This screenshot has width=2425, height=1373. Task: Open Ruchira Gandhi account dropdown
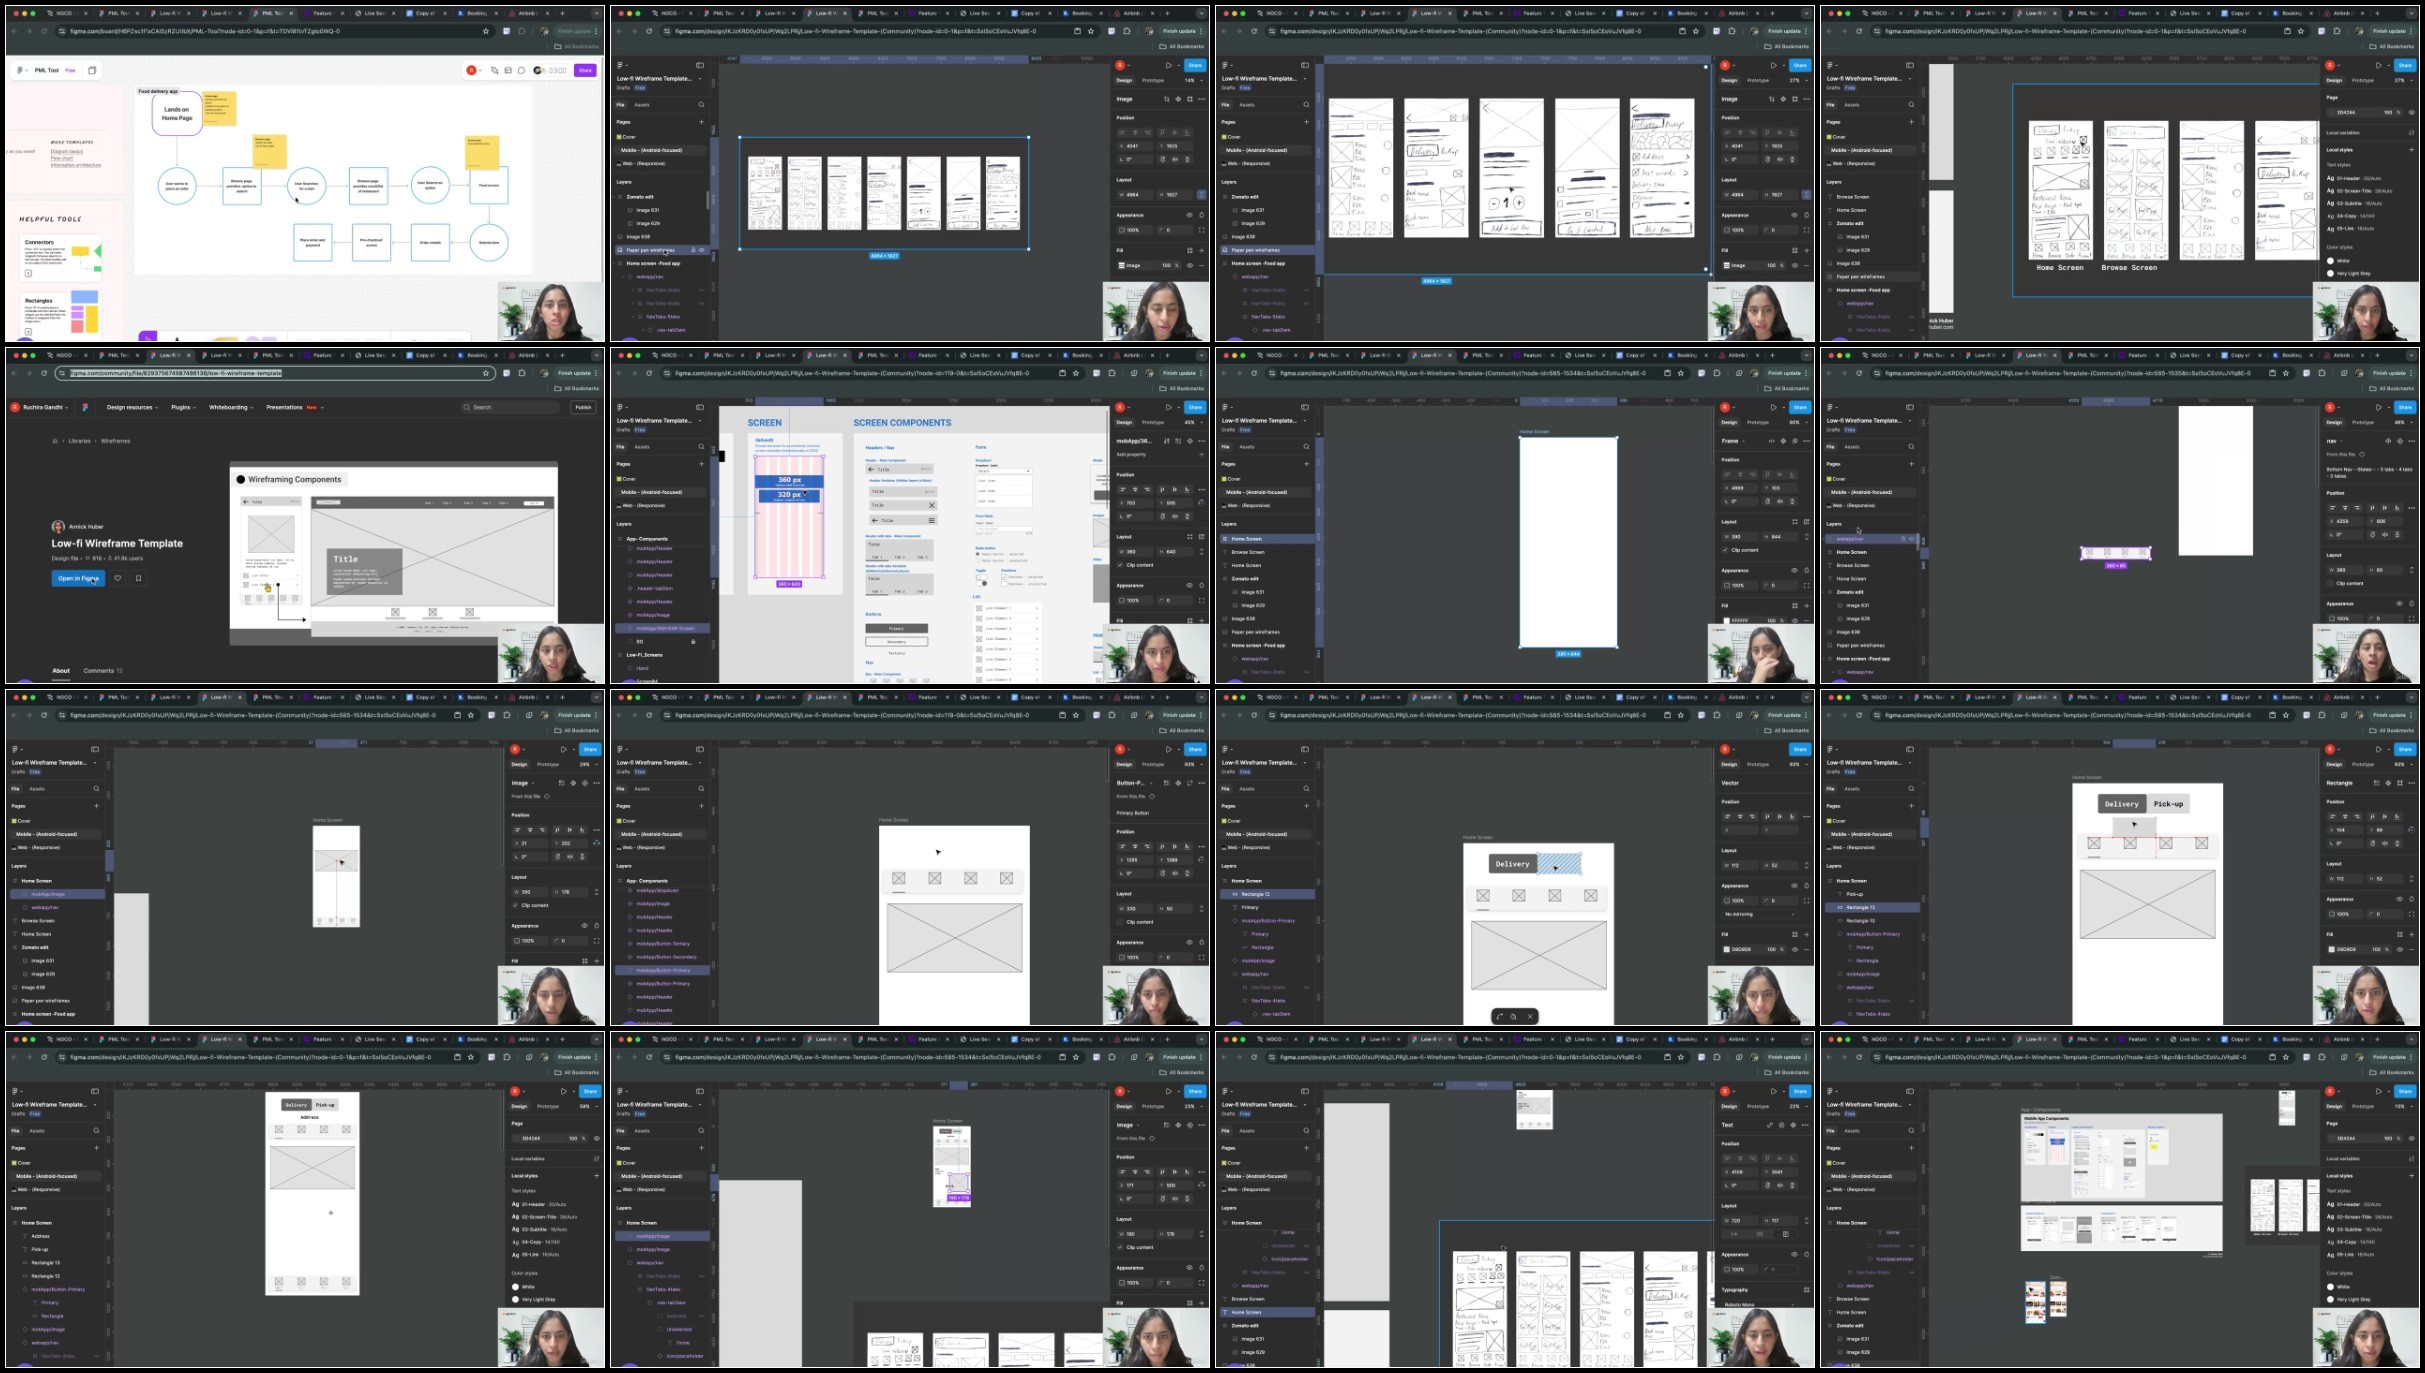39,407
